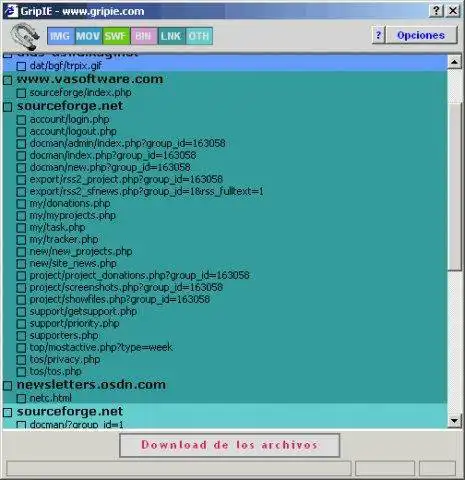Click the GripIE magnet logo icon
The width and height of the screenshot is (465, 480).
point(24,36)
